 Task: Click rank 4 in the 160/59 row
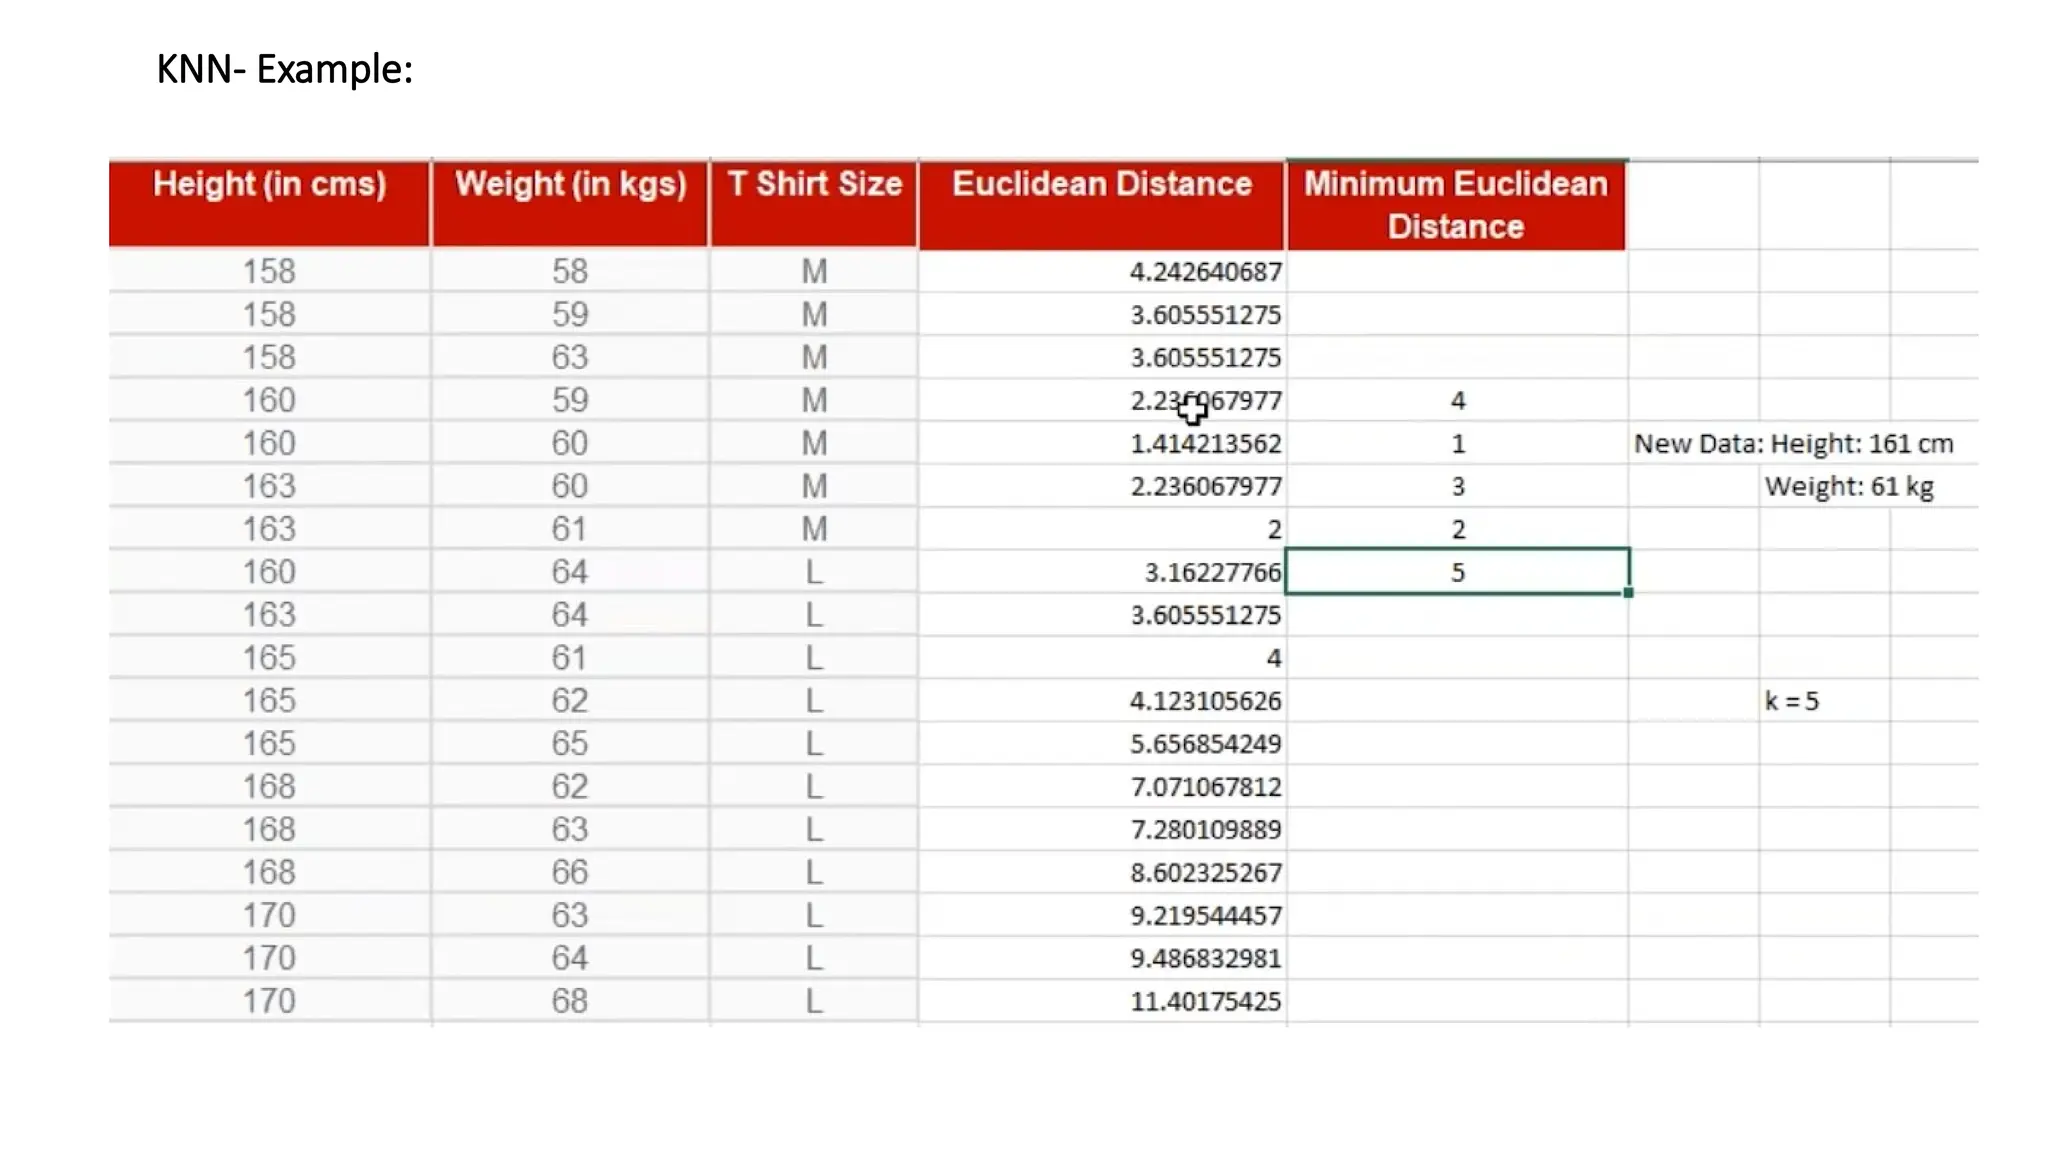[x=1458, y=401]
